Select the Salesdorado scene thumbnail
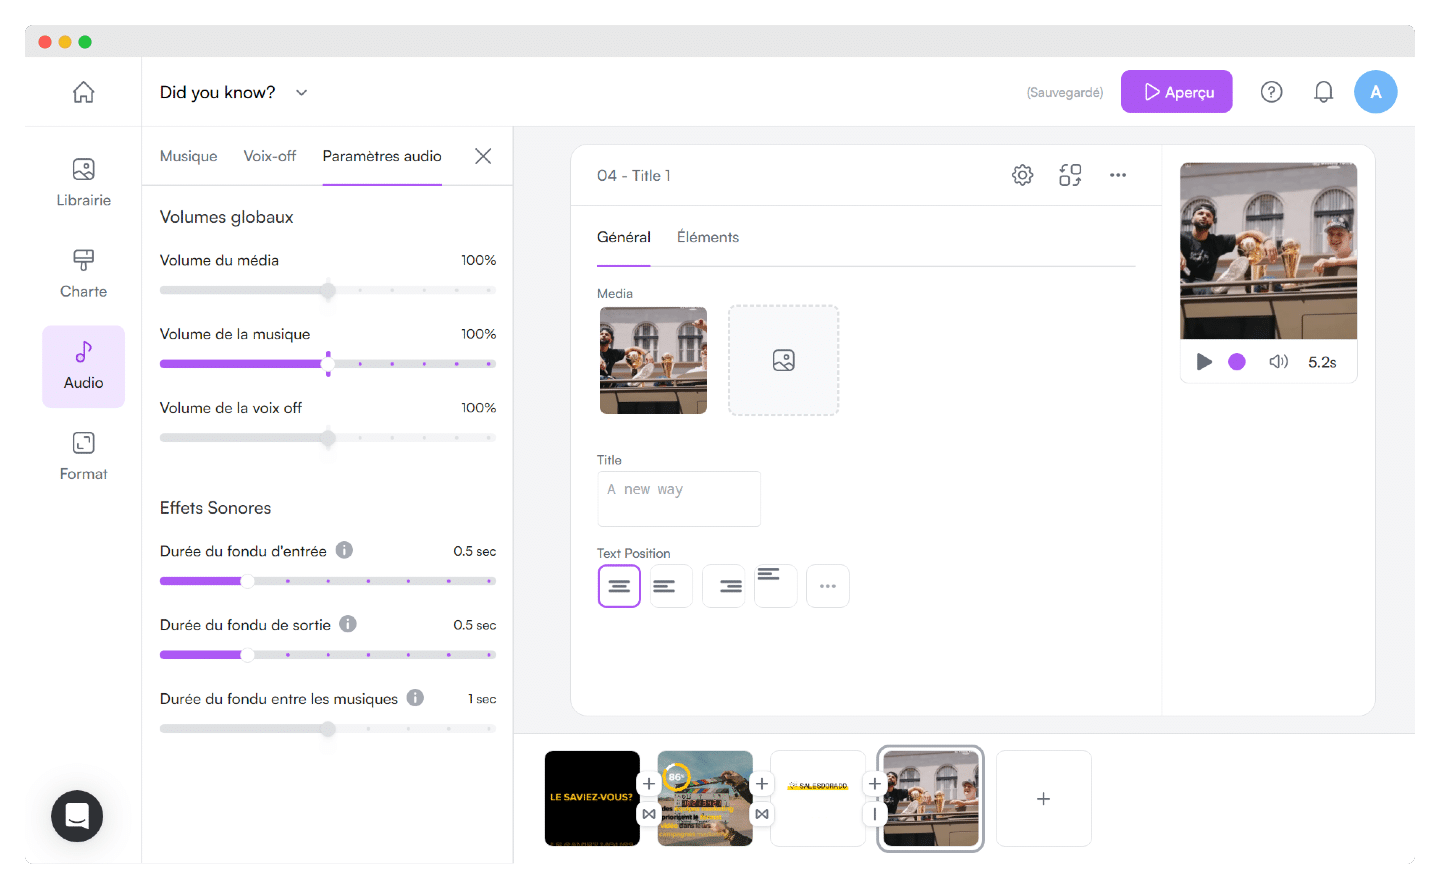The height and width of the screenshot is (889, 1440). (x=818, y=799)
